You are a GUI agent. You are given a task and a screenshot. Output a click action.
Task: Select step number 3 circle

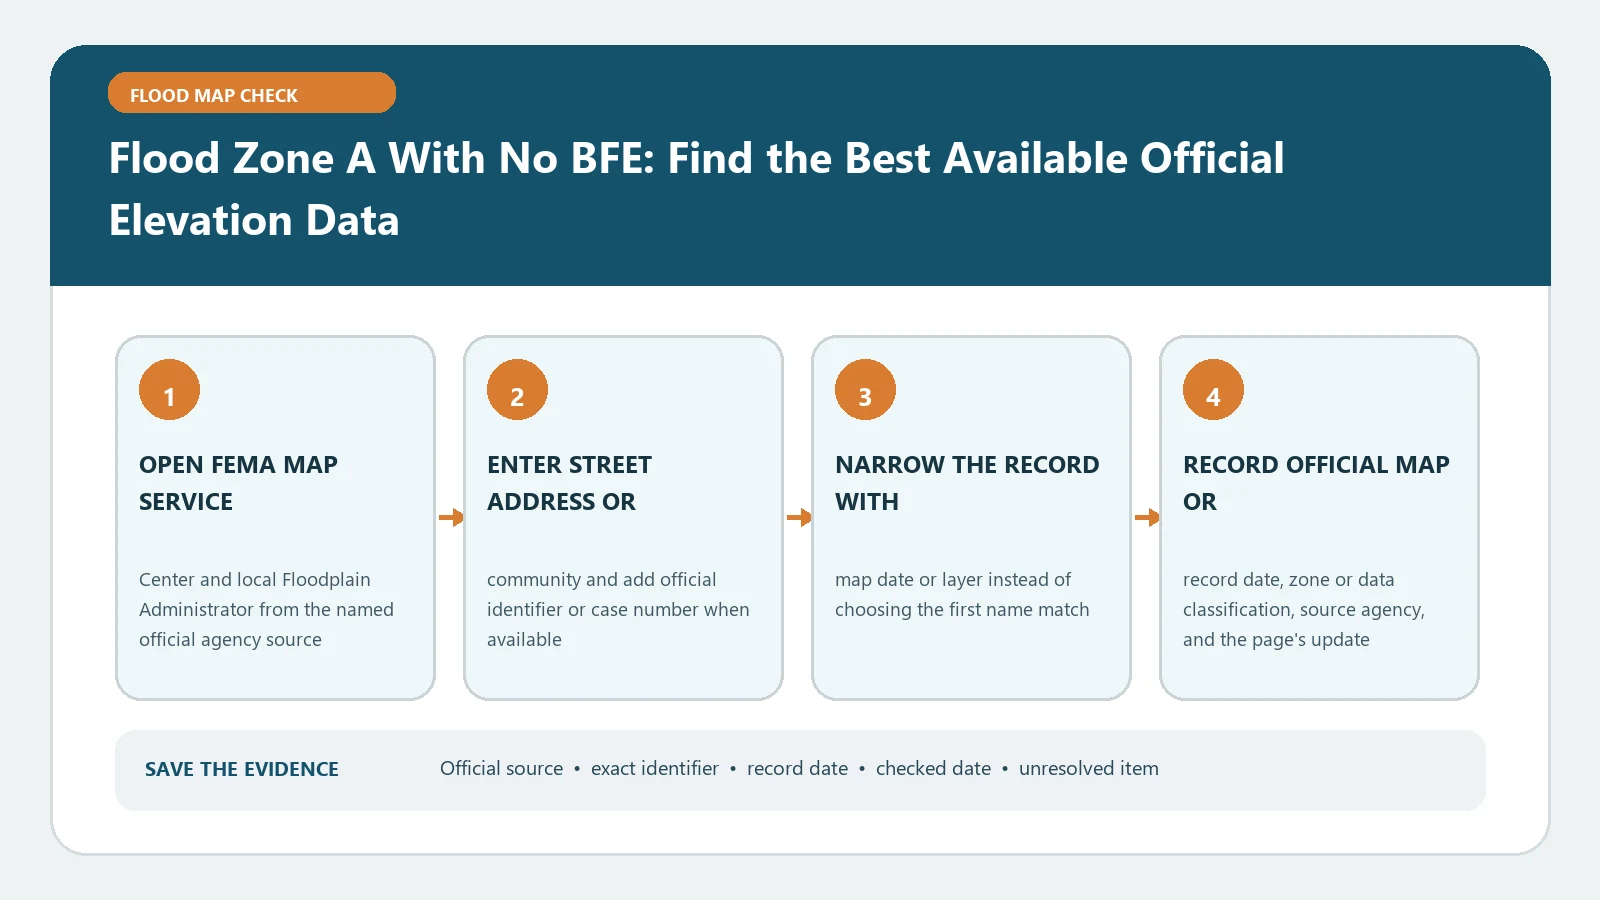click(x=865, y=390)
